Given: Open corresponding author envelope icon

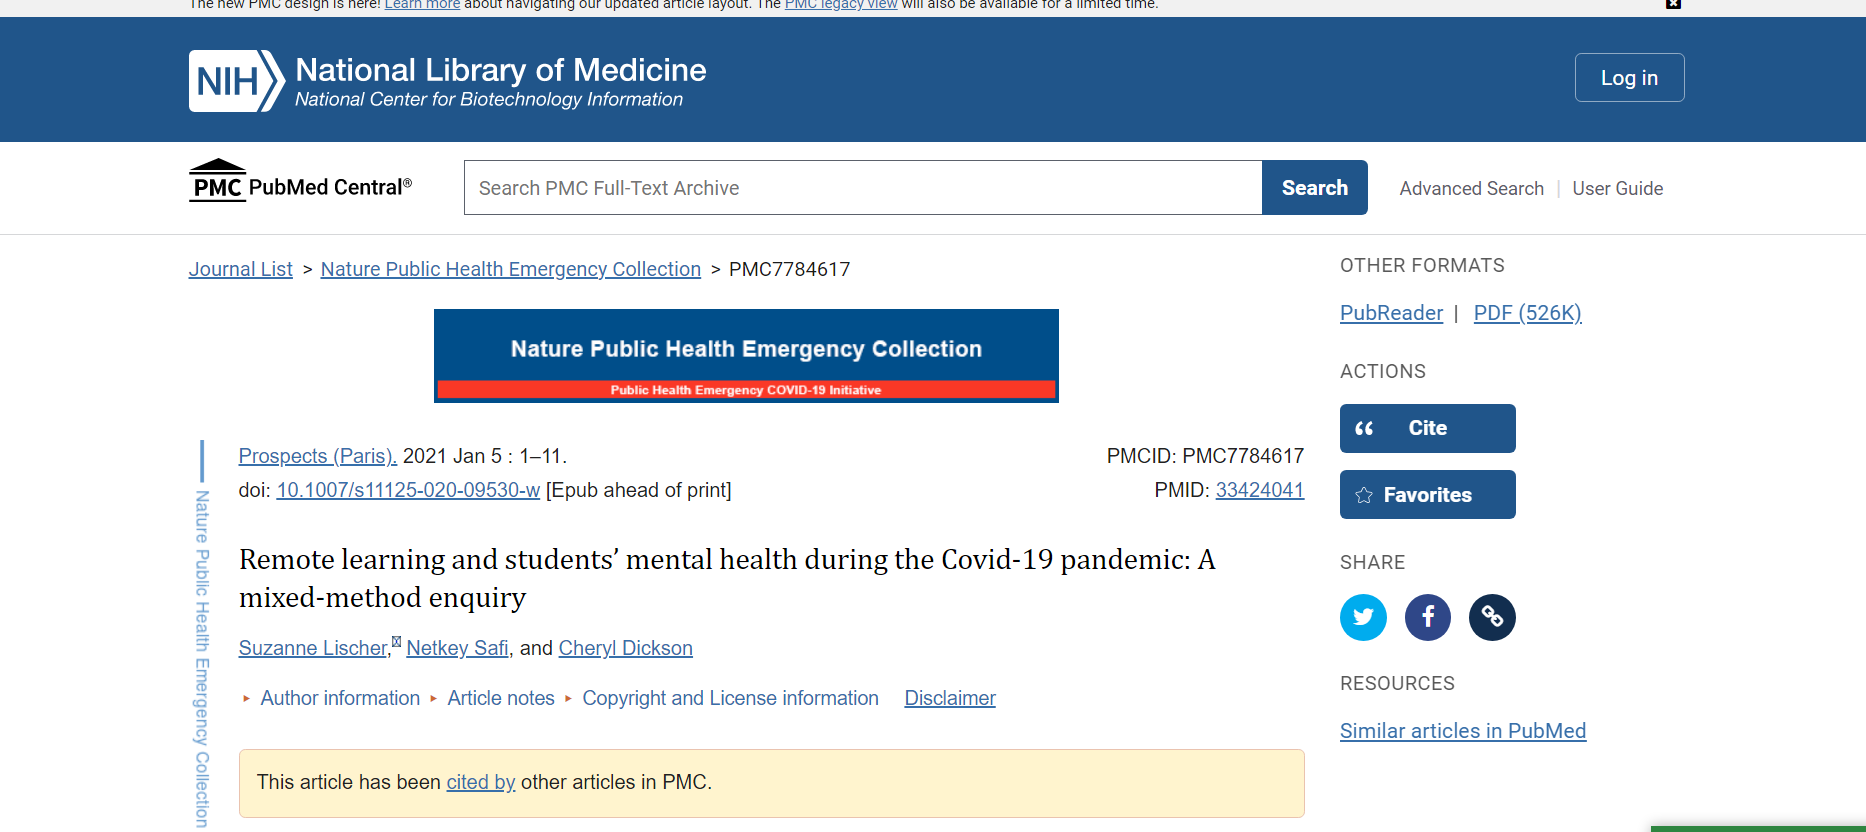Looking at the screenshot, I should pos(396,642).
